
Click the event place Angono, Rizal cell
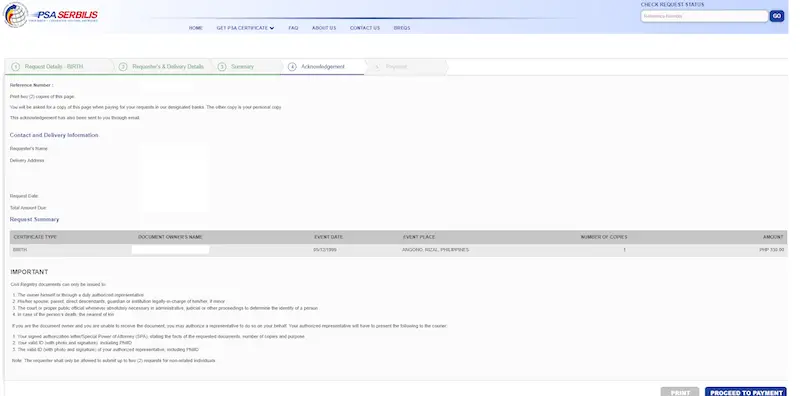[x=435, y=250]
